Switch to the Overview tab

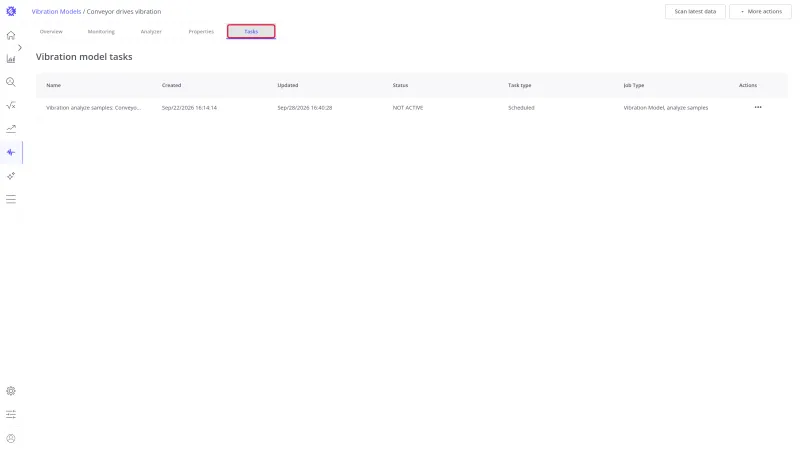[x=51, y=32]
